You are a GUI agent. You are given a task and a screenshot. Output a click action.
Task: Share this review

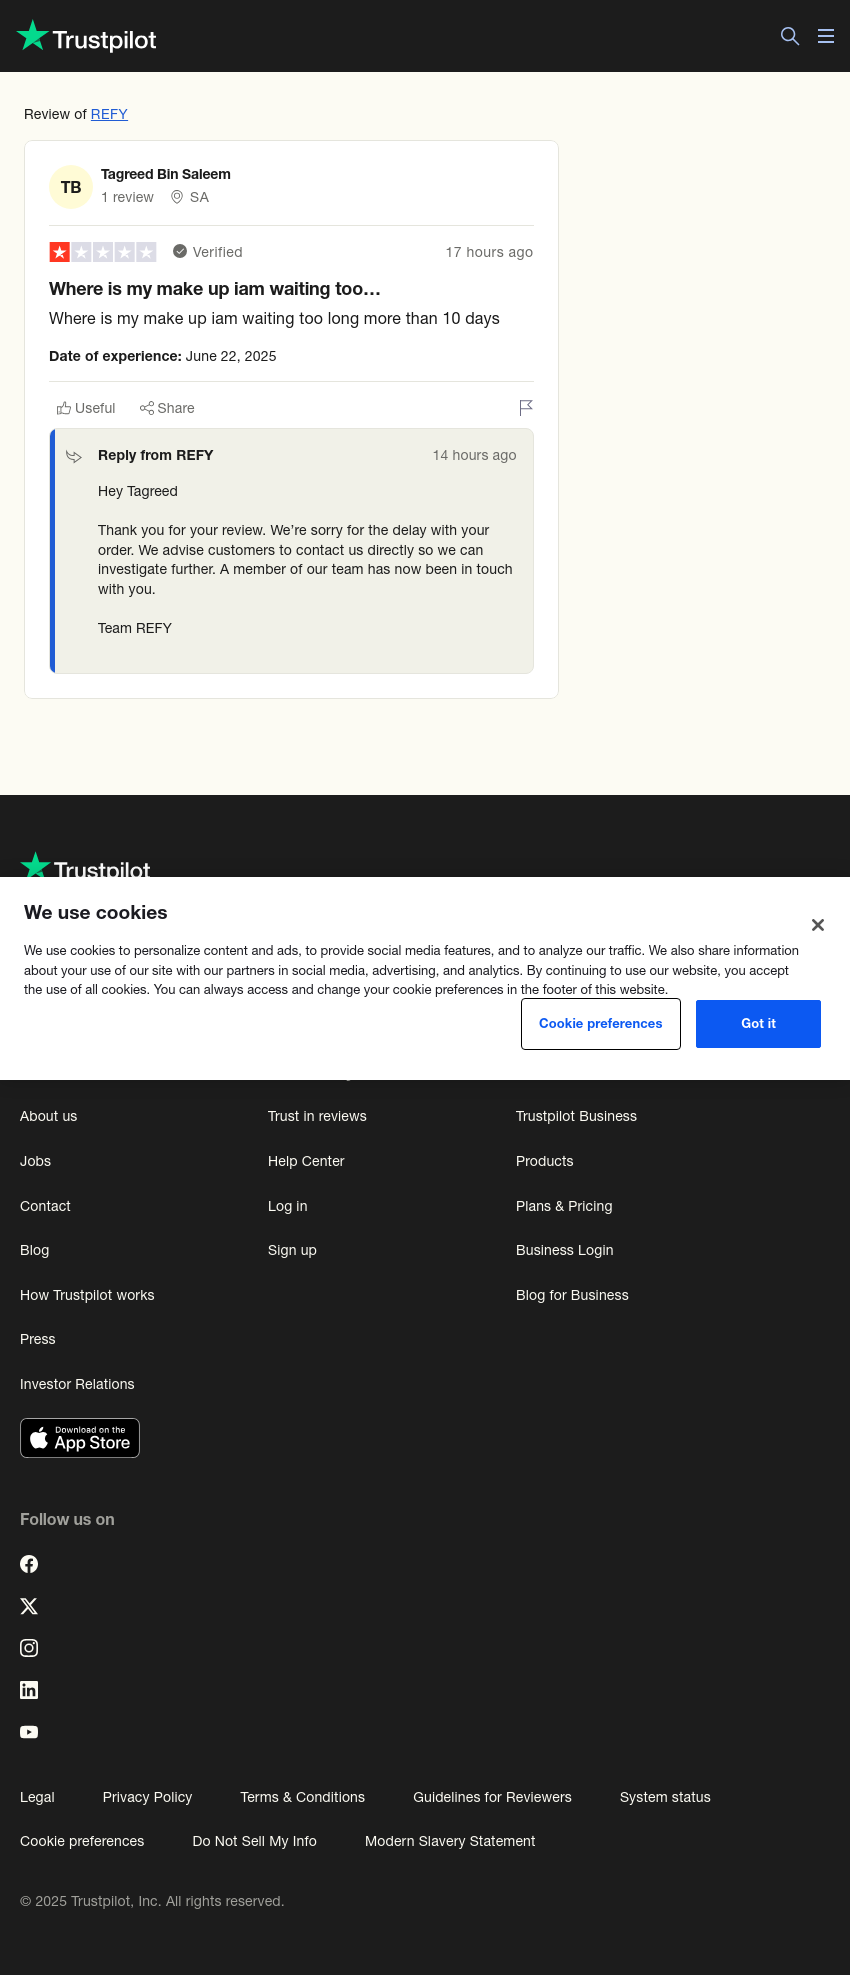click(167, 408)
